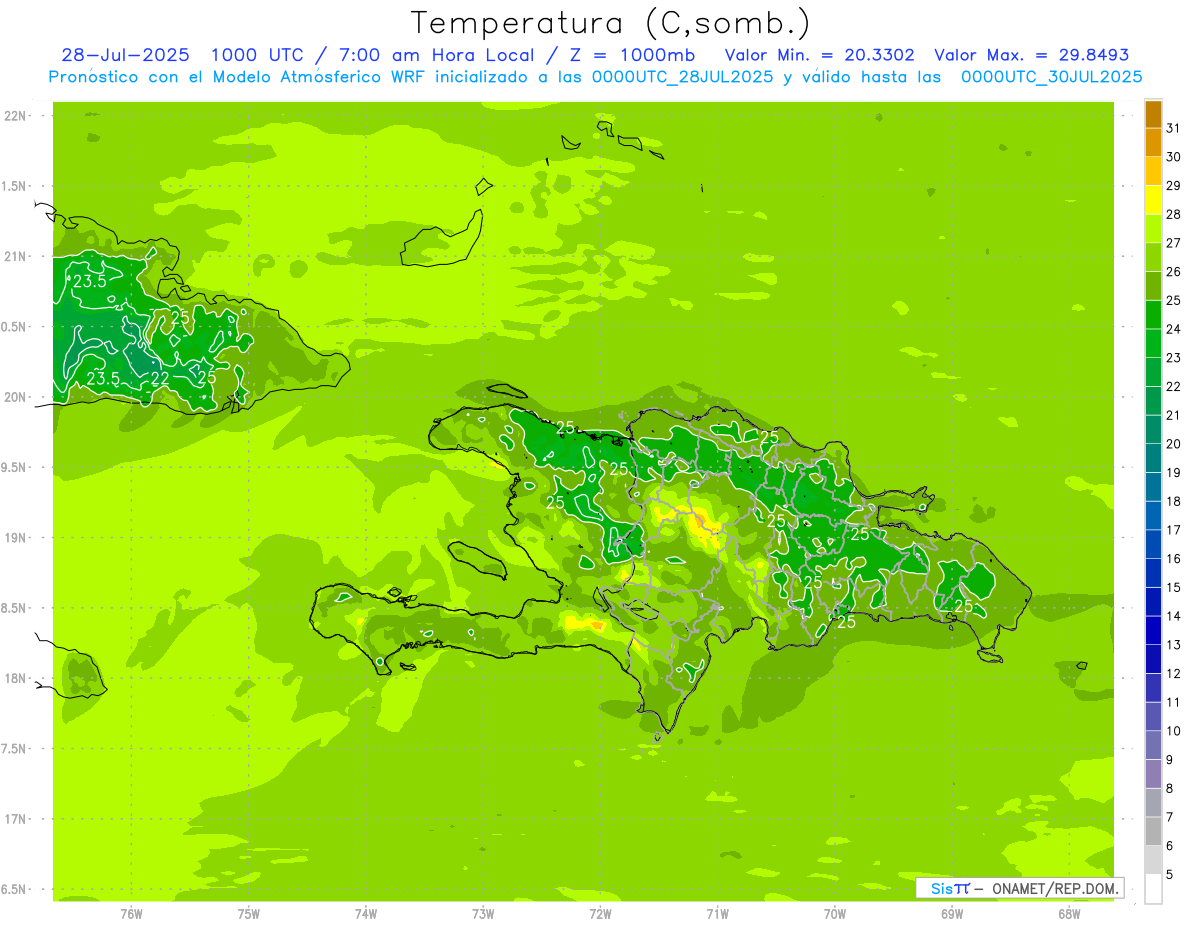Select the '28-Jul-2025' date text

(x=125, y=55)
